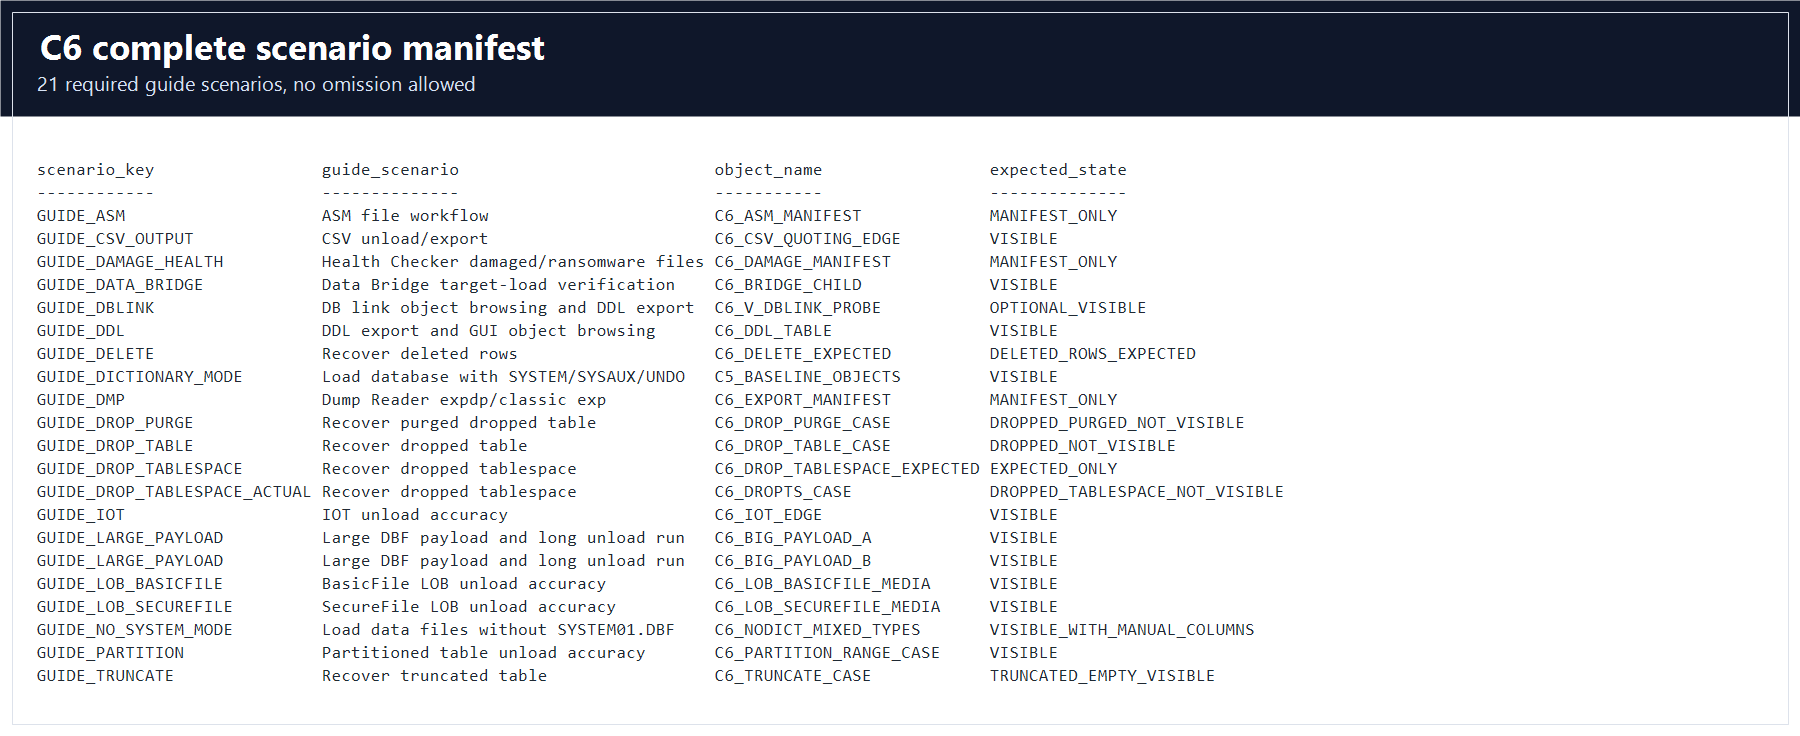This screenshot has height=736, width=1800.
Task: Click the GUIDE_LOB_SECUREFILE scenario key
Action: click(x=135, y=607)
